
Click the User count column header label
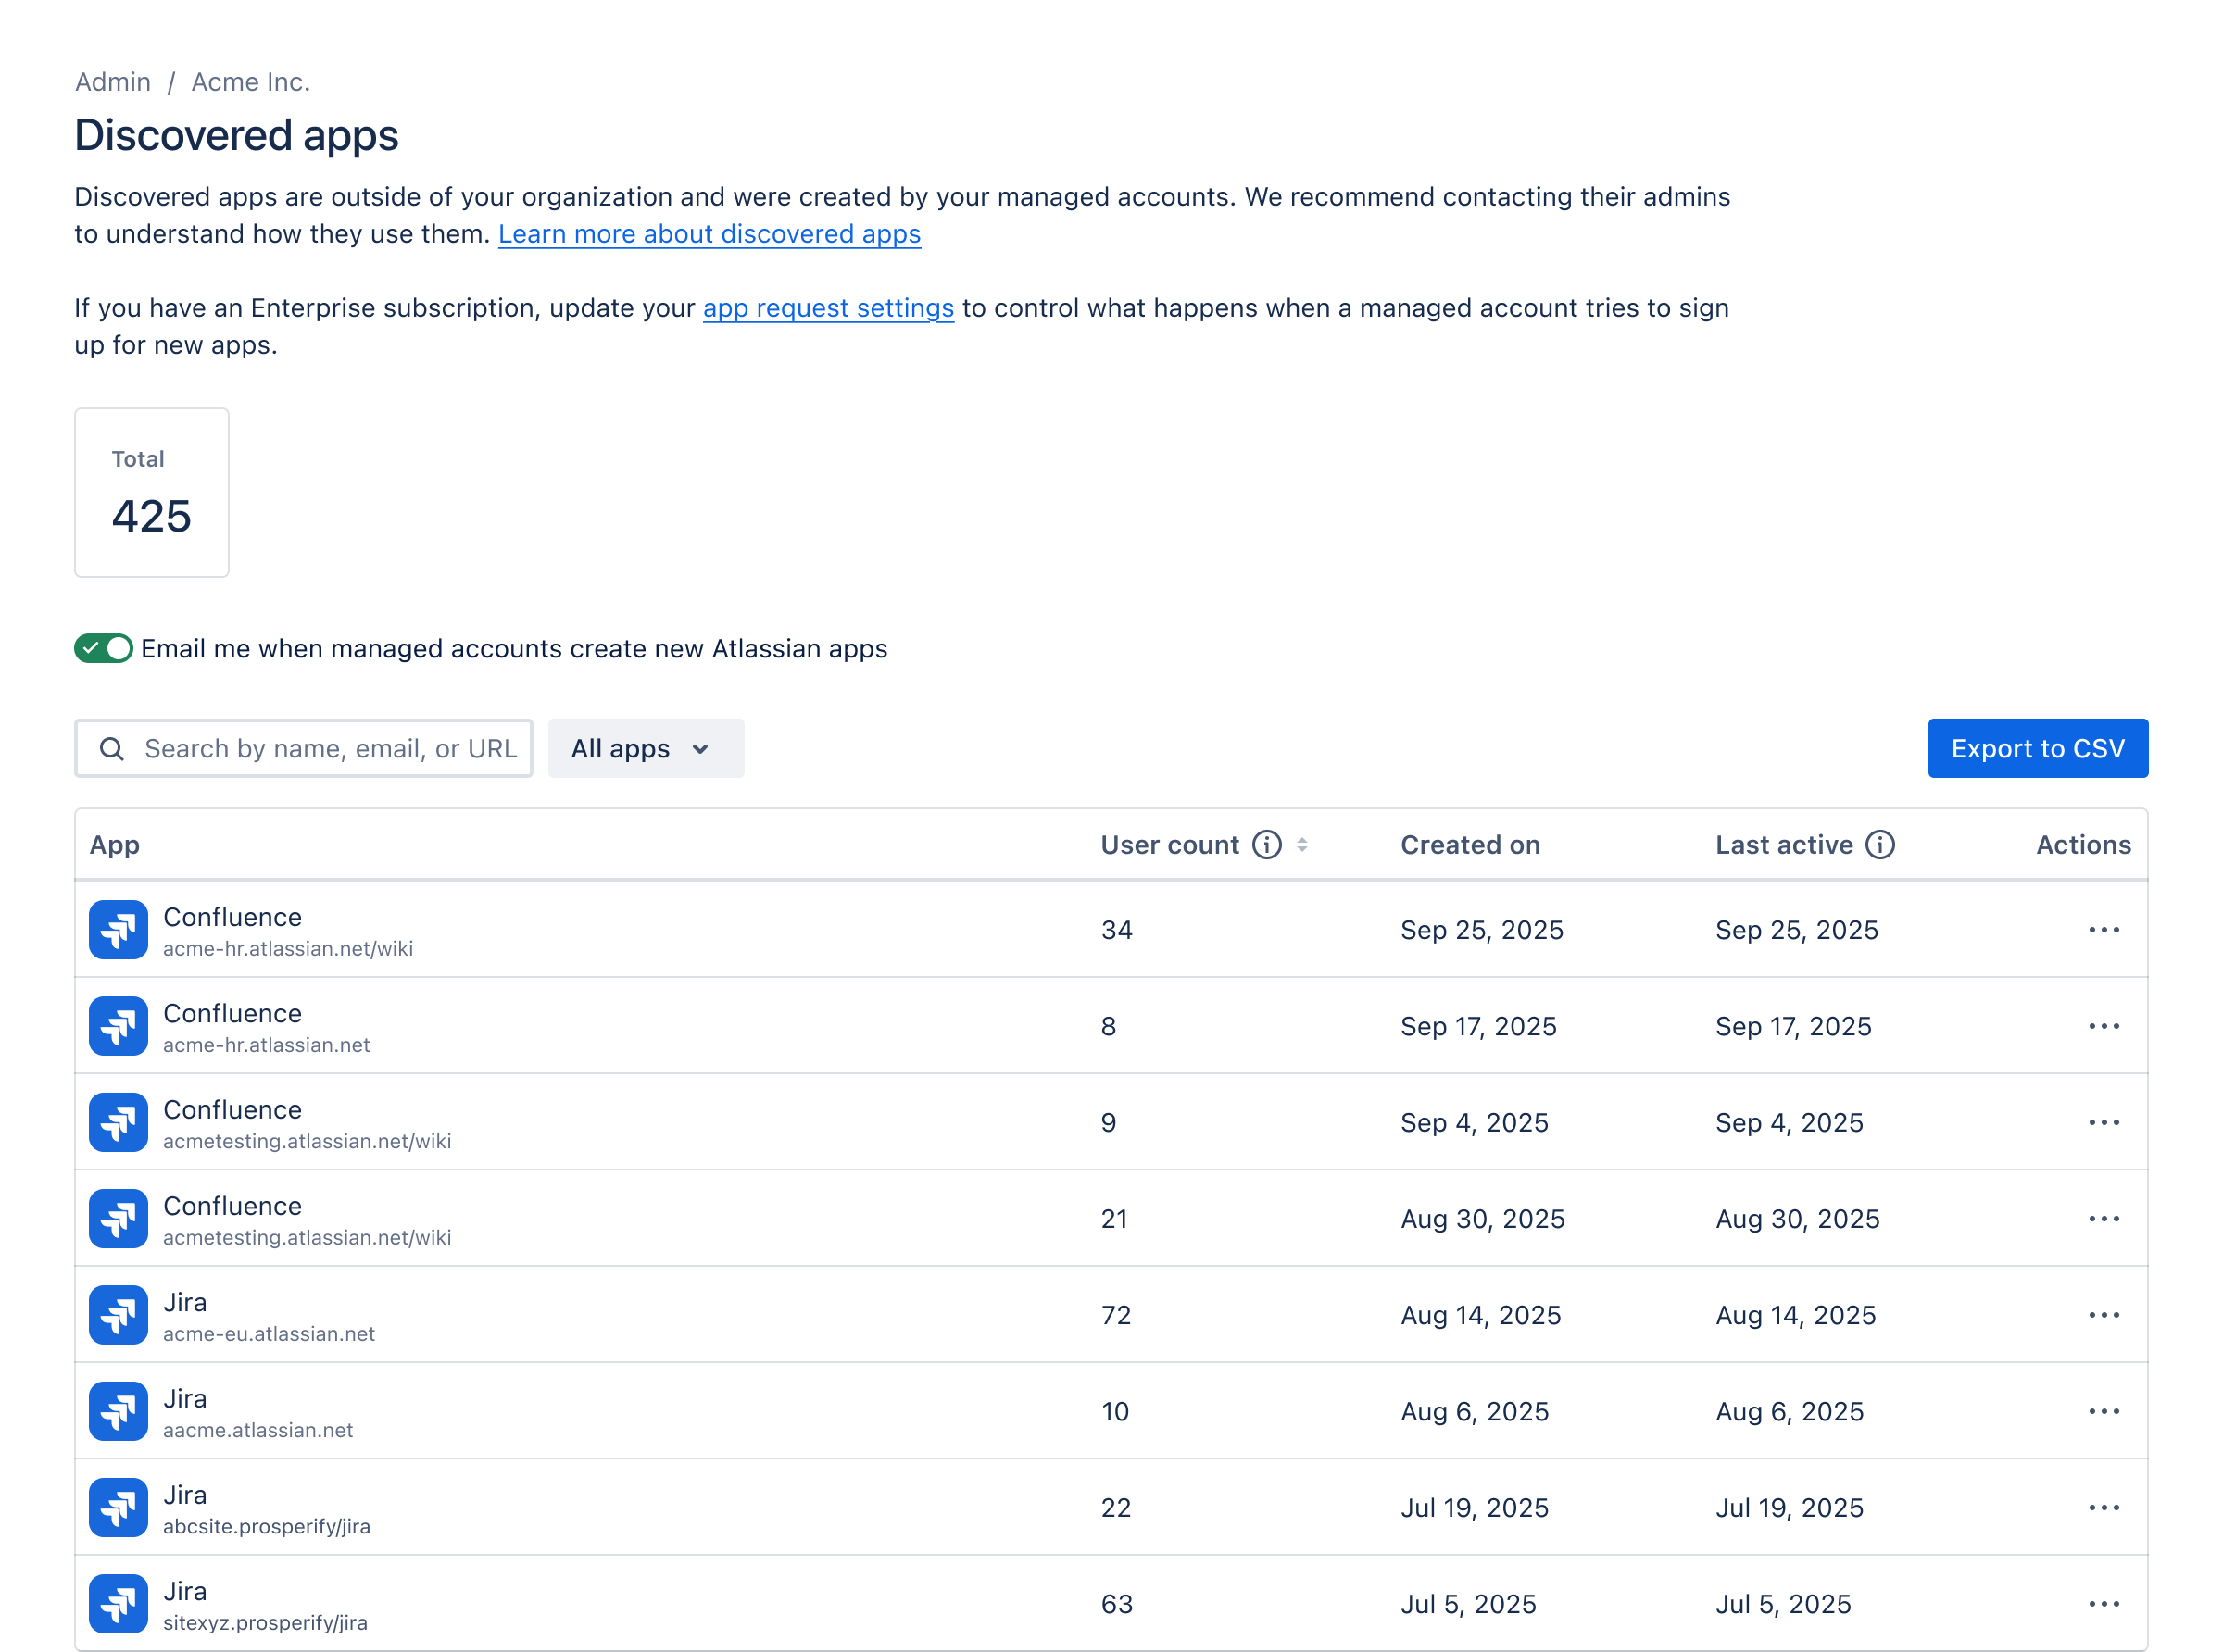pos(1170,845)
